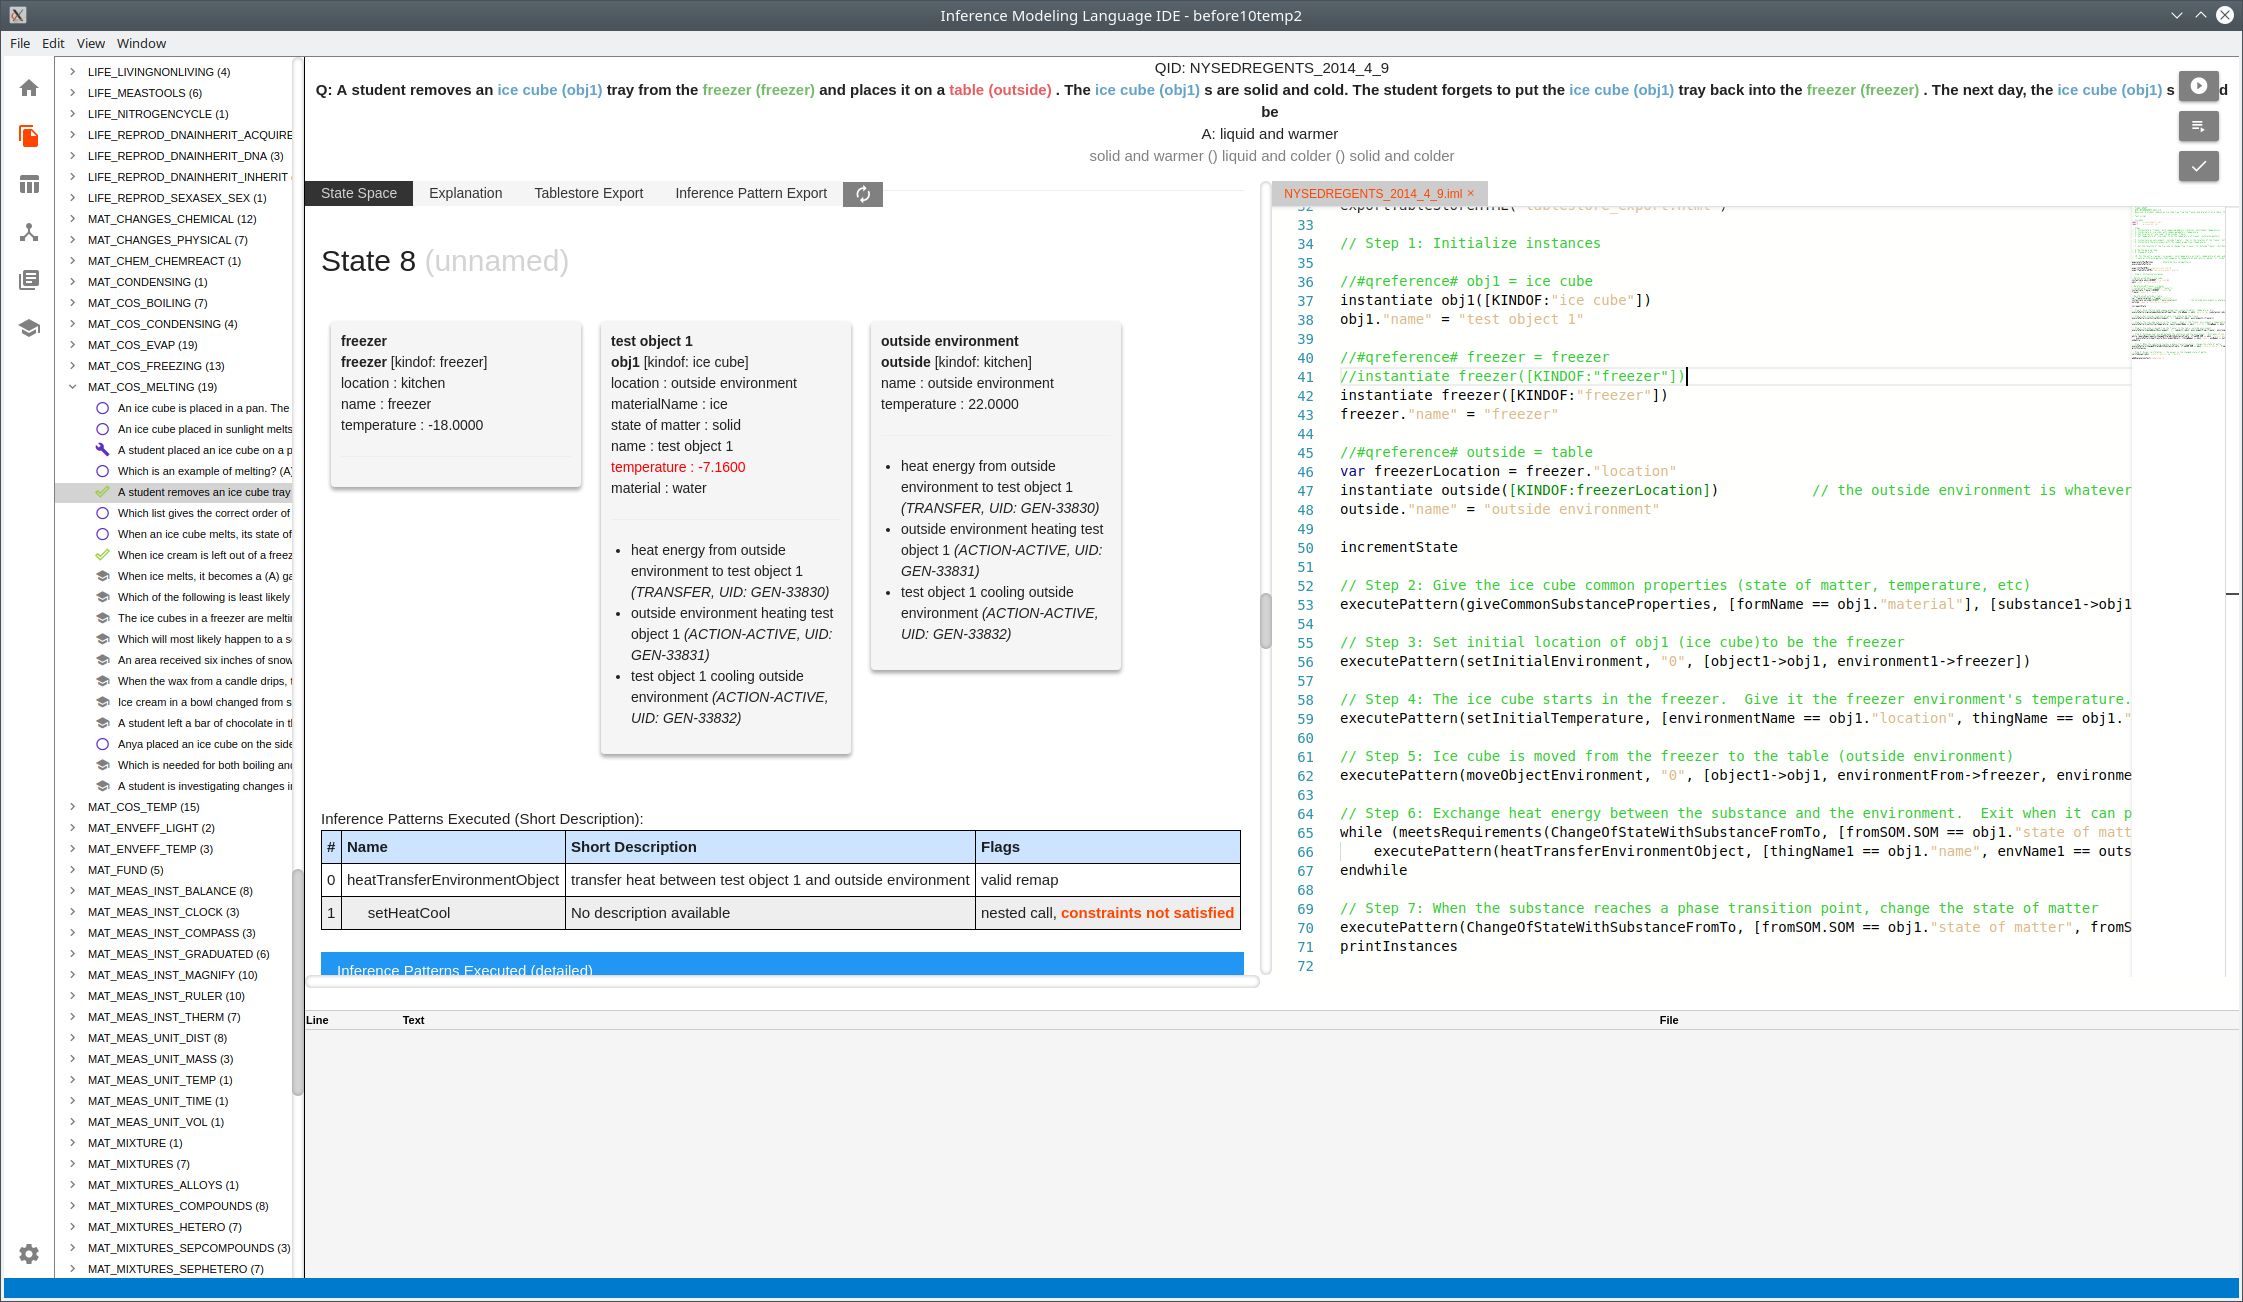Click the refresh icon beside export tabs
This screenshot has height=1302, width=2243.
pos(862,194)
